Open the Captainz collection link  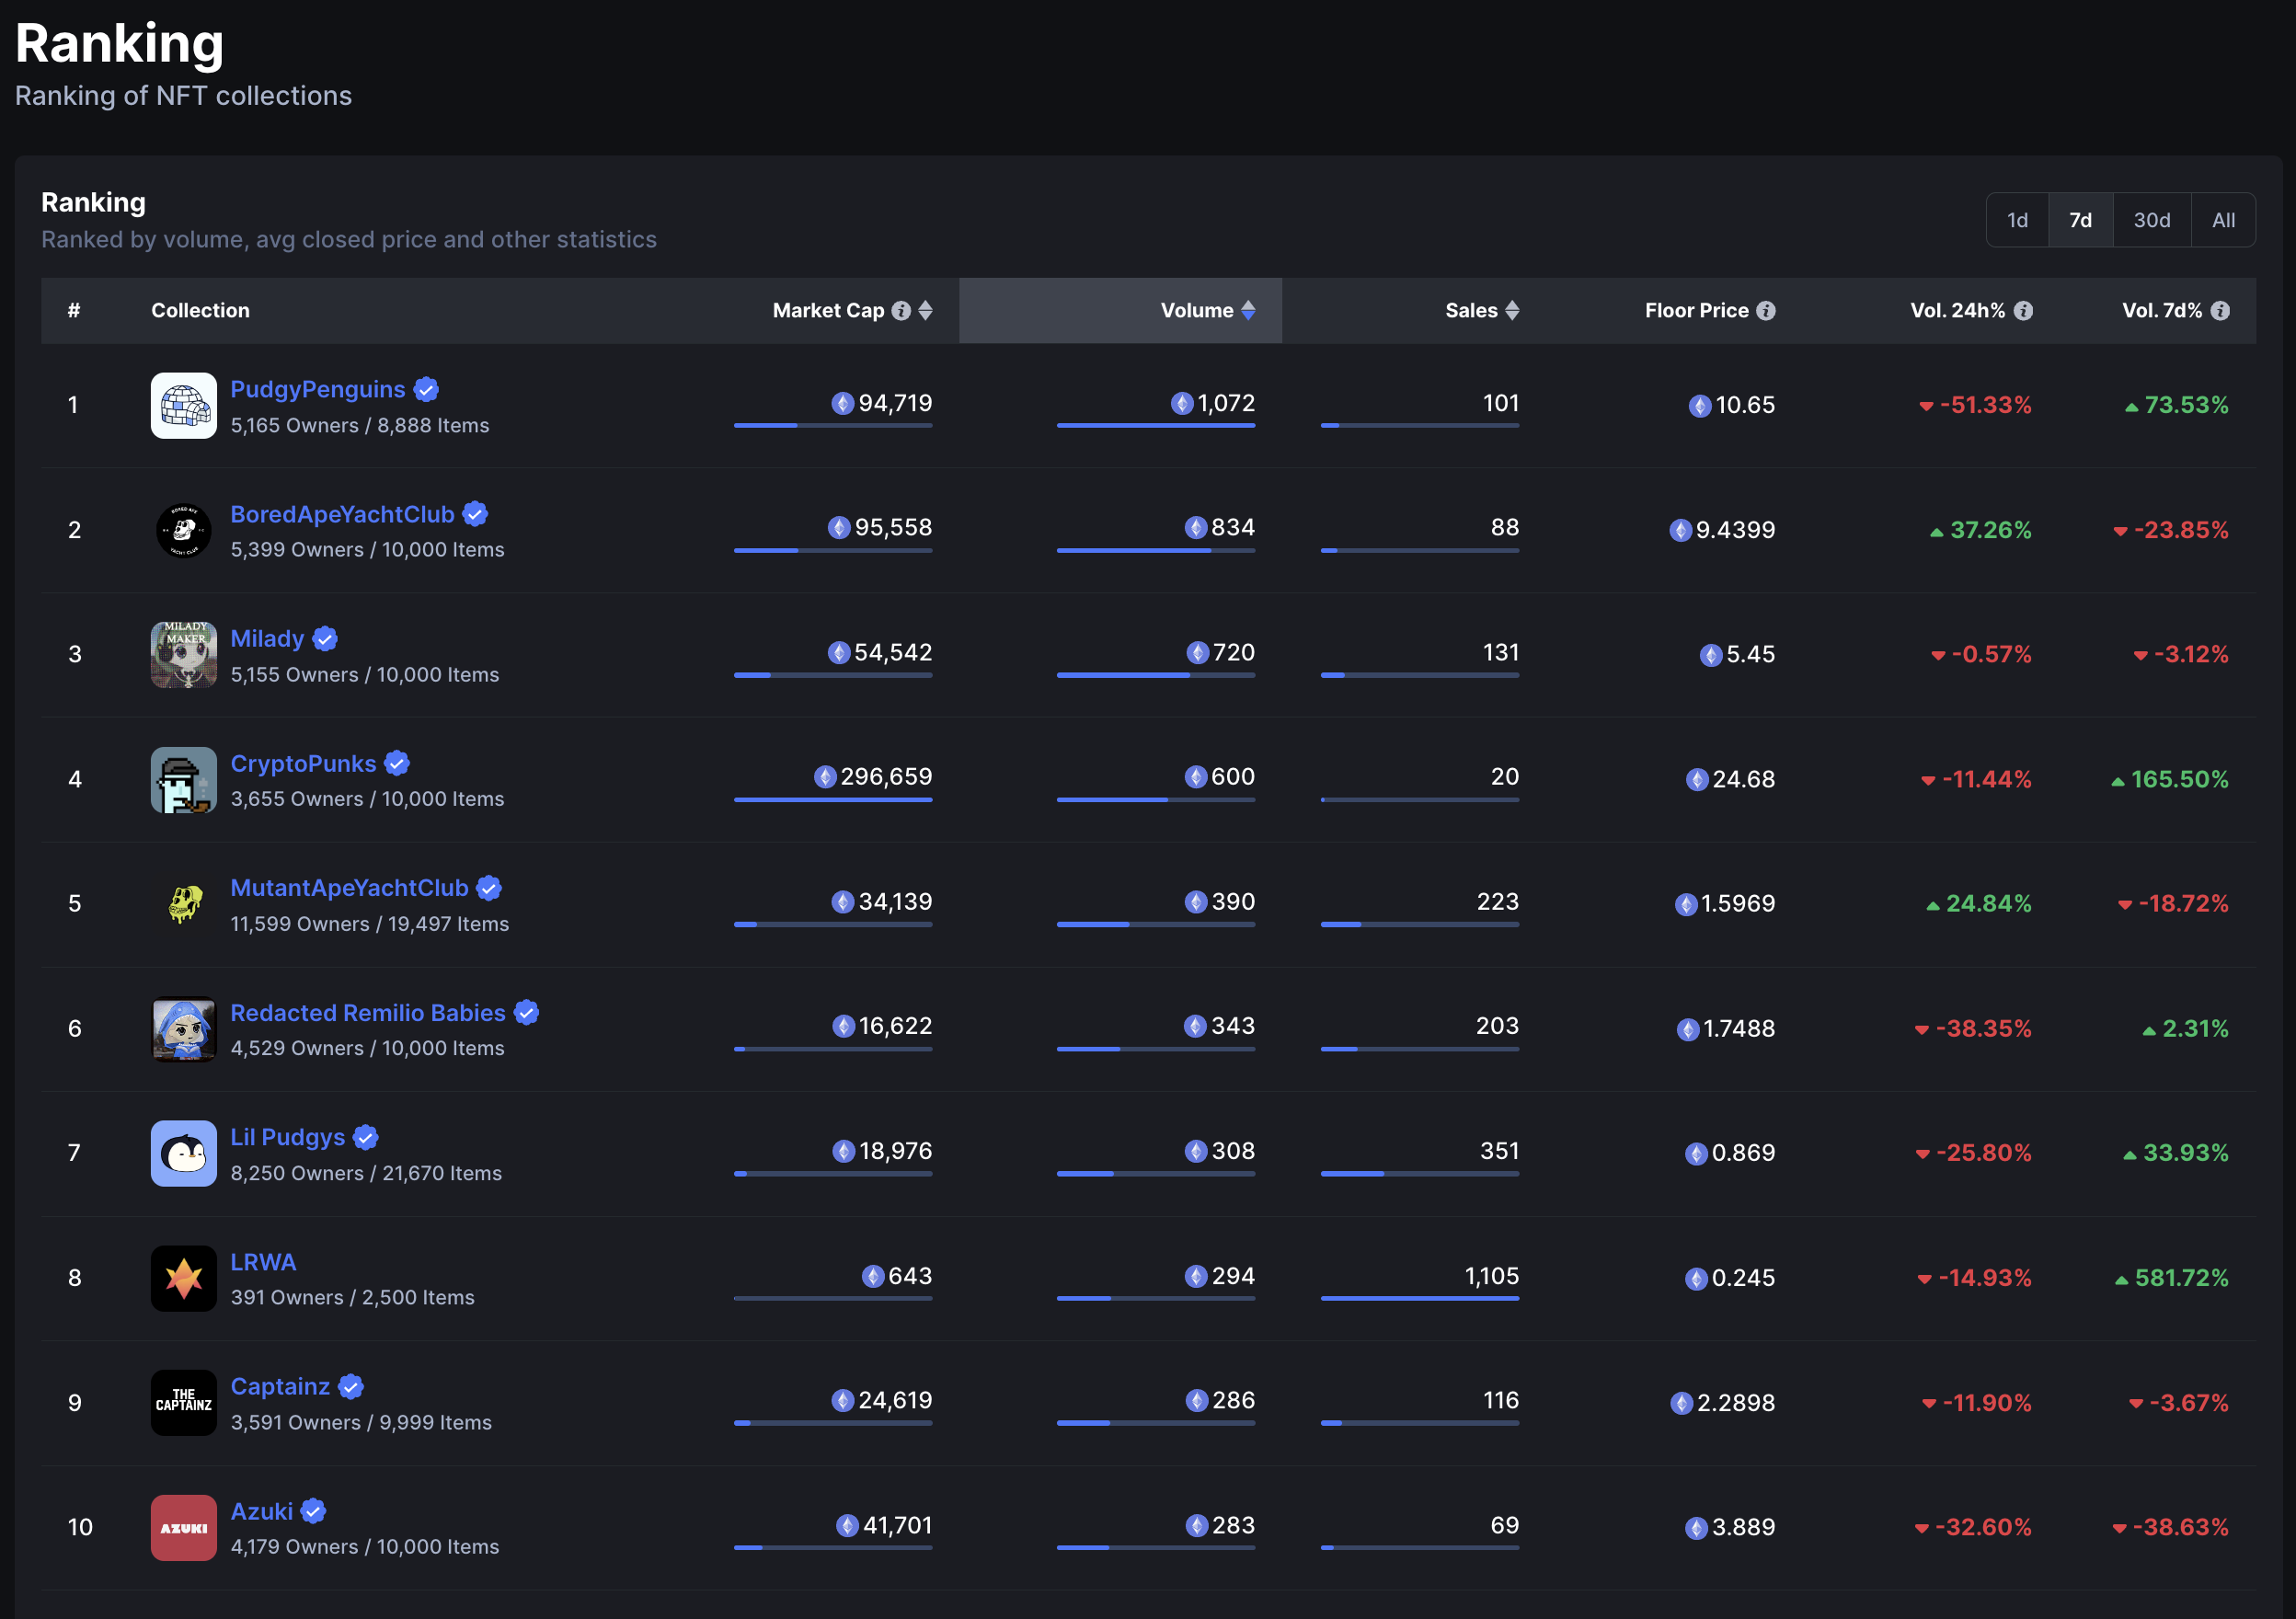tap(280, 1387)
